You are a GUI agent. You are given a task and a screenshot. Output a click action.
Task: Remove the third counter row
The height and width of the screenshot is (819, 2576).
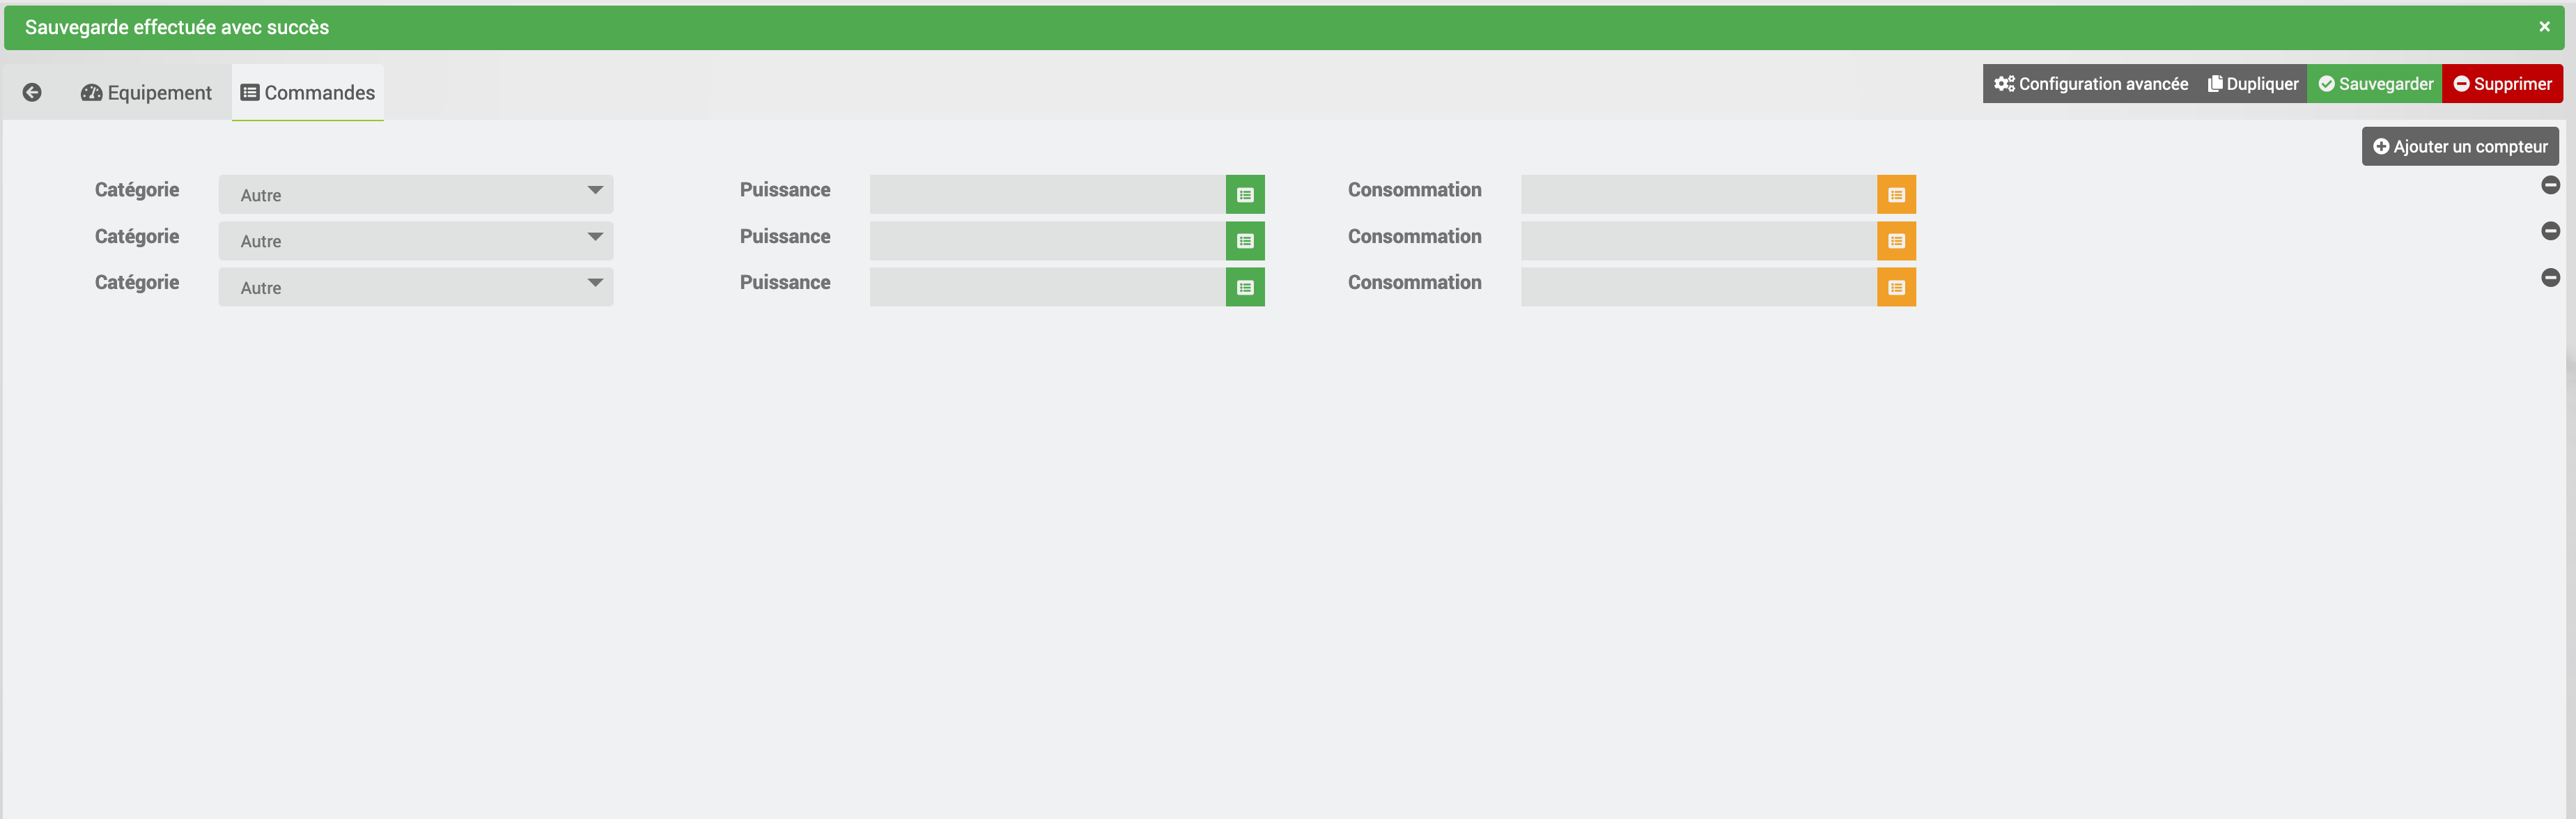(x=2550, y=278)
